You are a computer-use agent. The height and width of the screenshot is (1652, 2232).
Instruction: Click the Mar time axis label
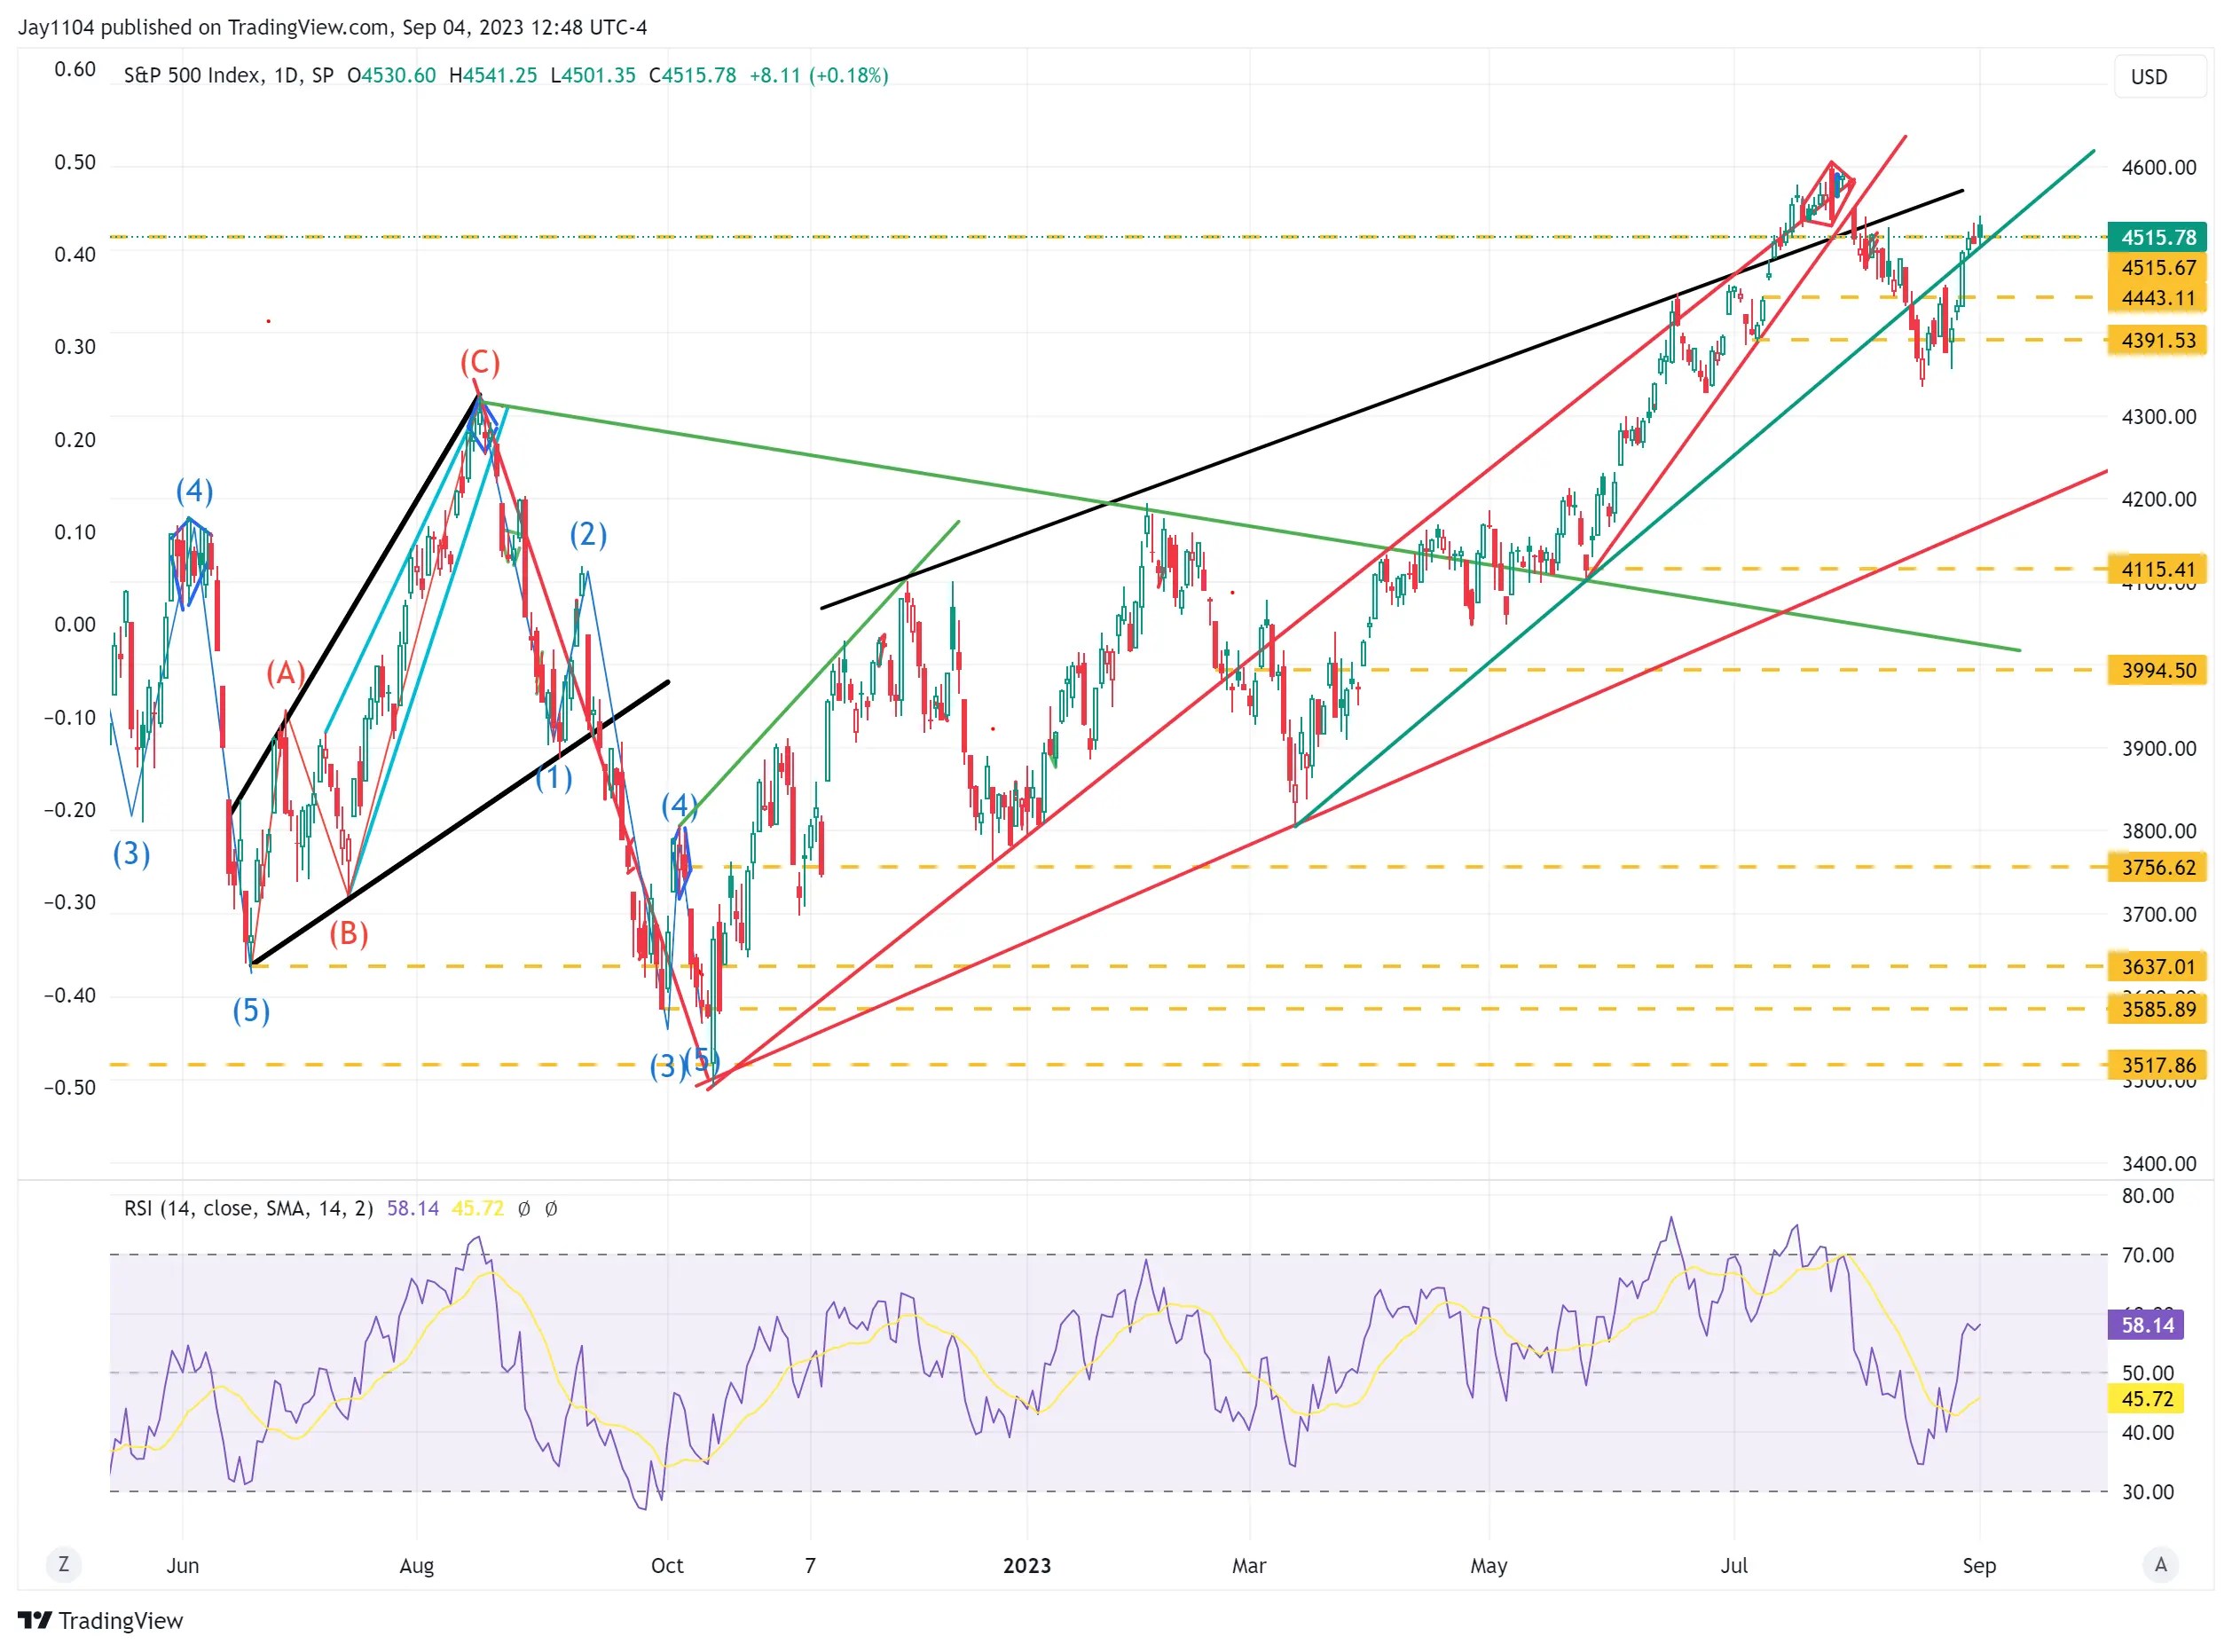(x=1249, y=1566)
